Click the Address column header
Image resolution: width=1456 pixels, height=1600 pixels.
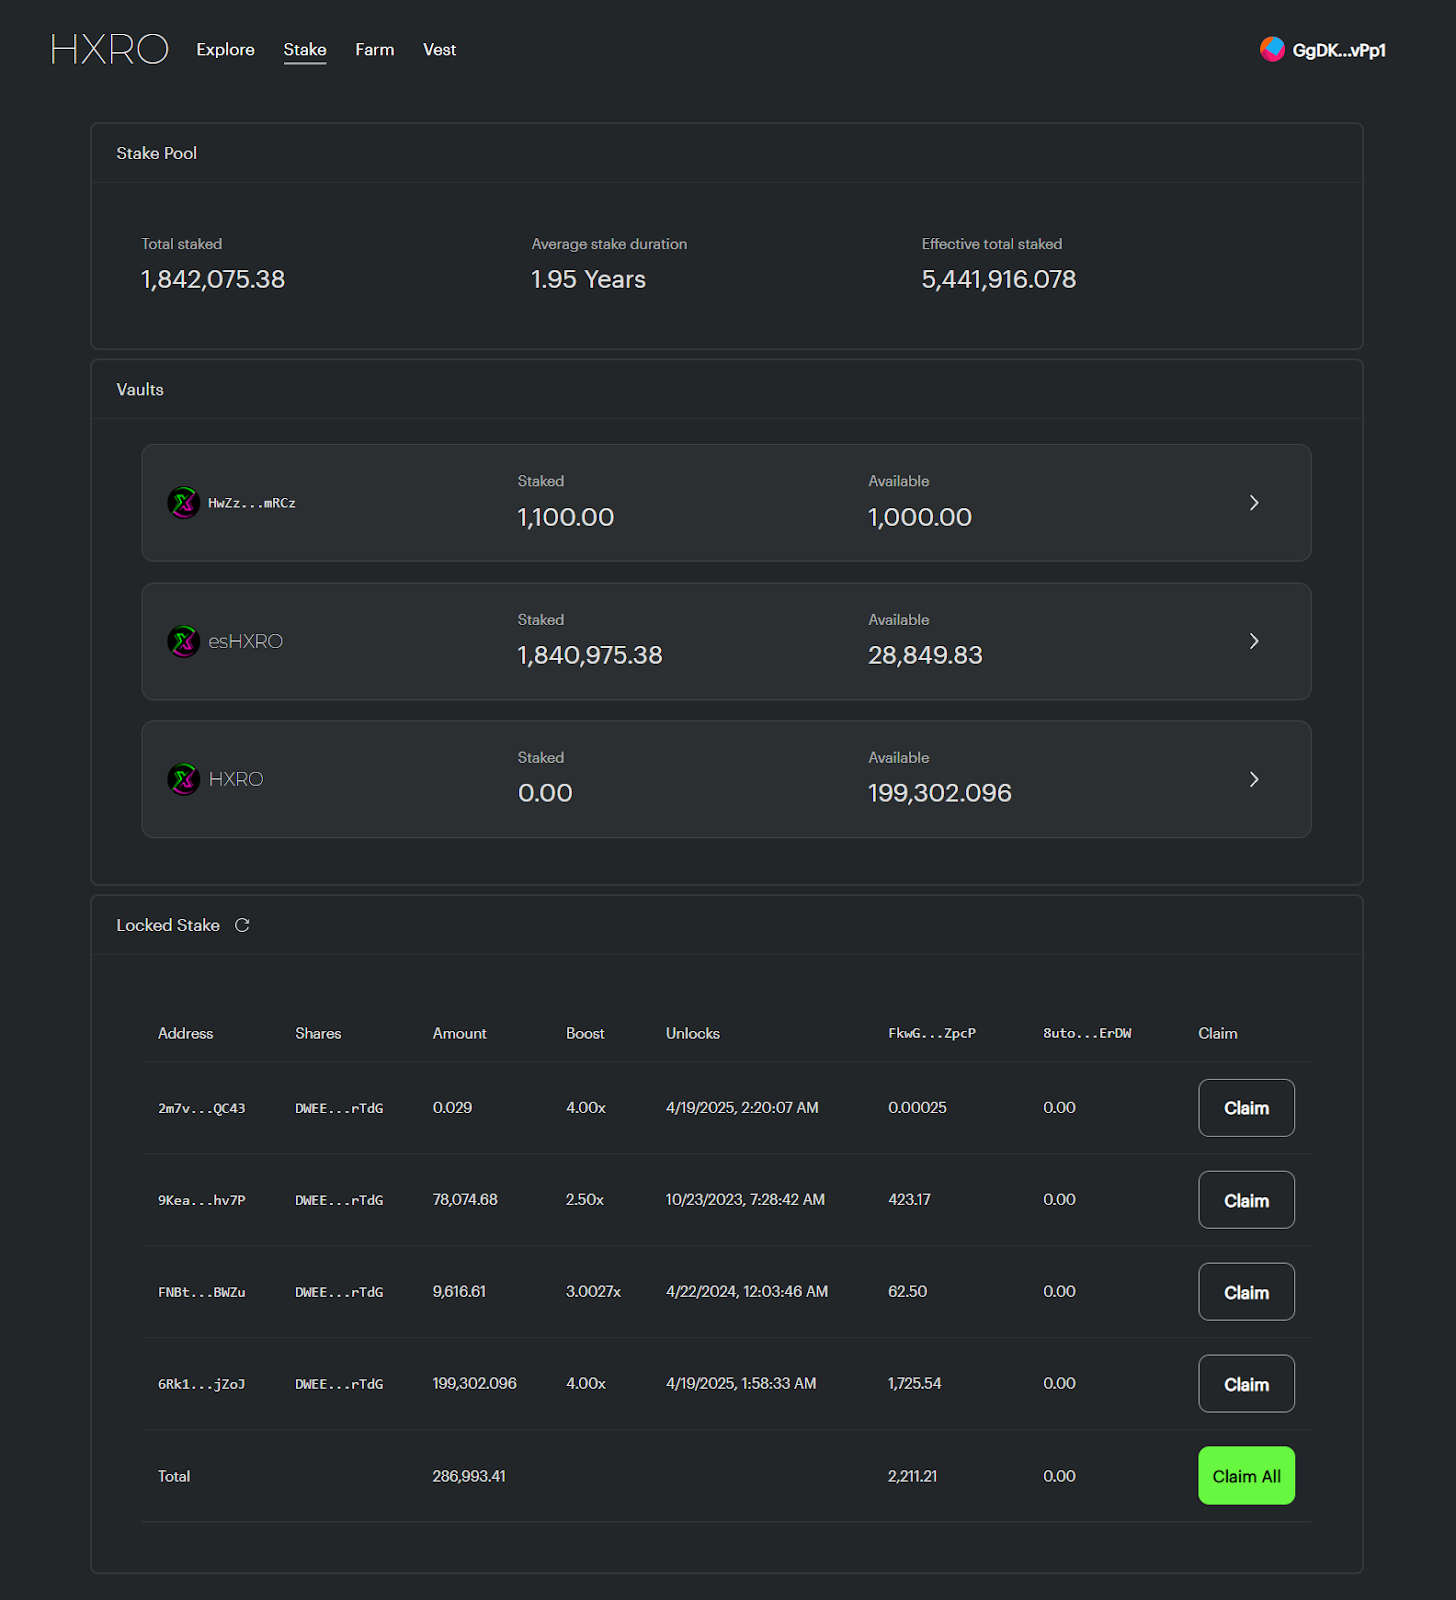(186, 1033)
